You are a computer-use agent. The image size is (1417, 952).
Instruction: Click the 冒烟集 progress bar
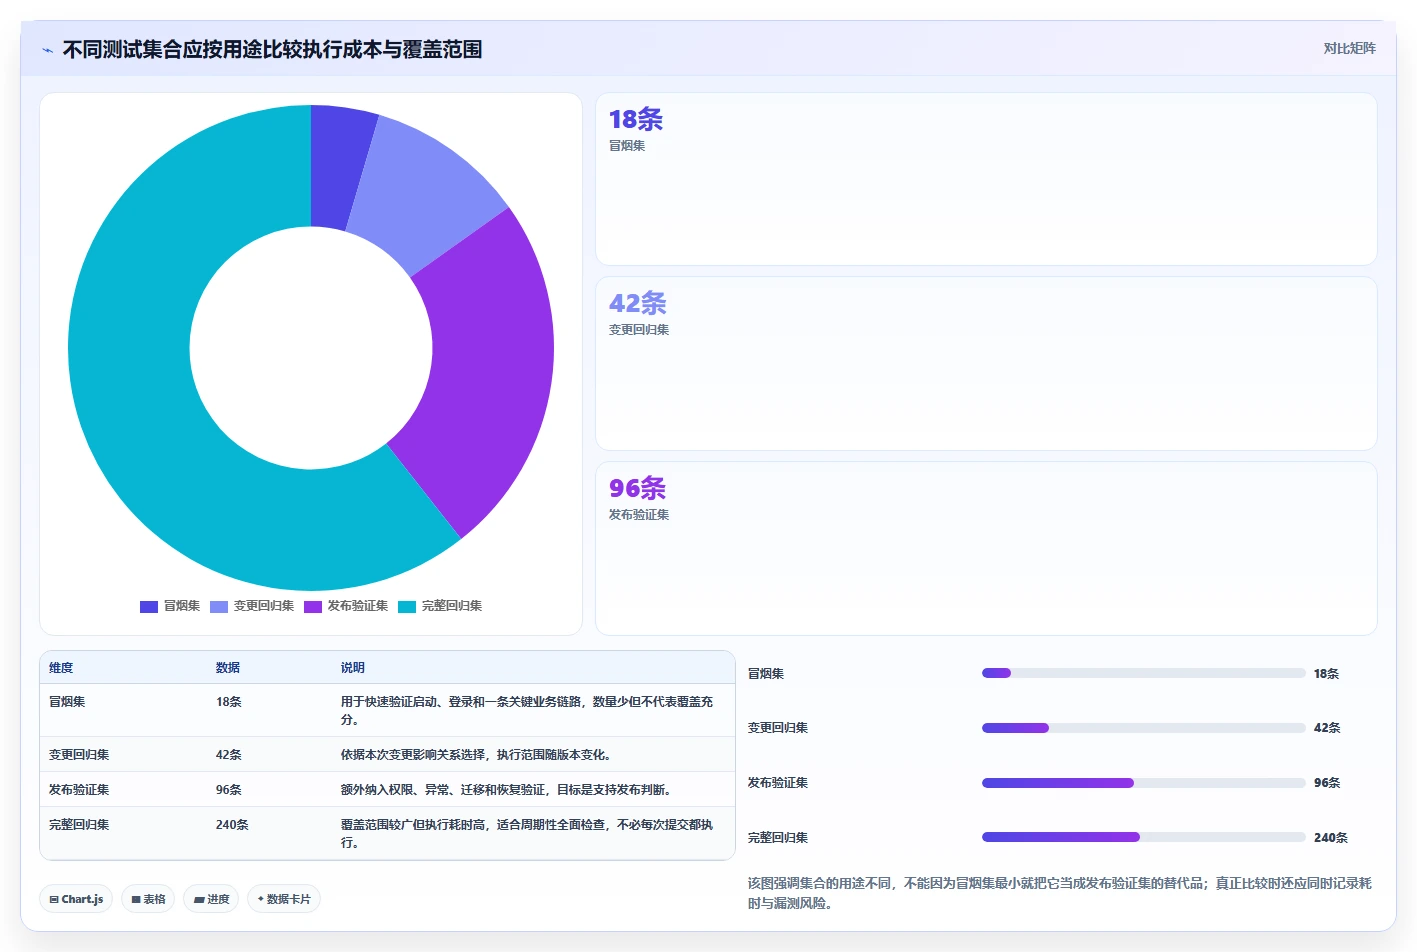pyautogui.click(x=1144, y=673)
